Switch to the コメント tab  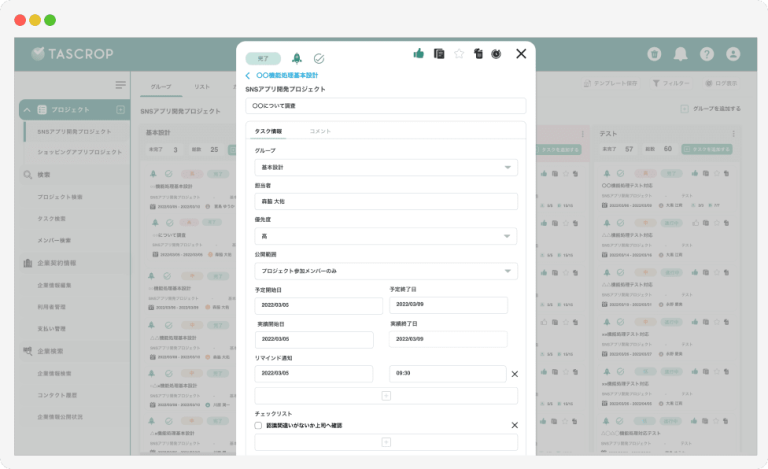pyautogui.click(x=320, y=131)
